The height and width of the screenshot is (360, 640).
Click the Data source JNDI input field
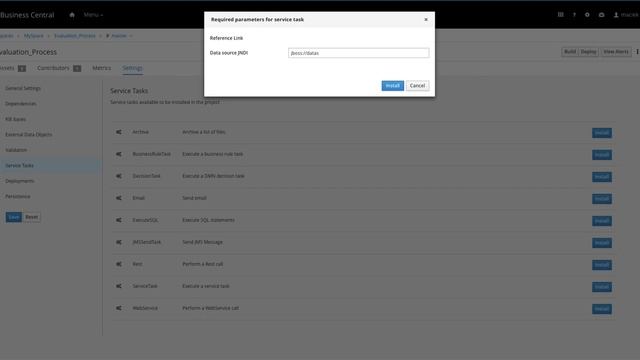click(358, 53)
